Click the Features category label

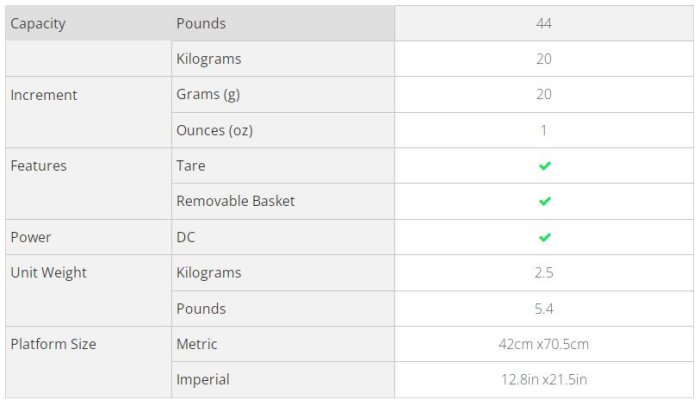tap(39, 166)
